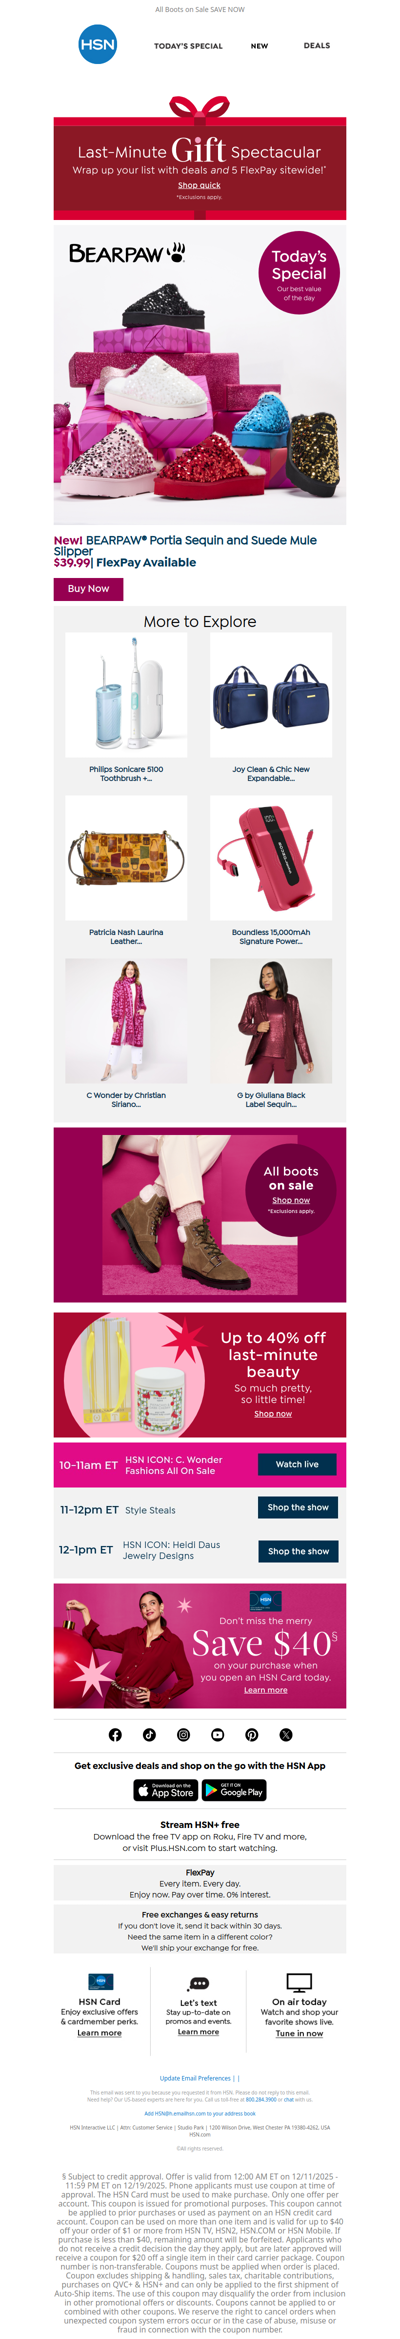Image resolution: width=400 pixels, height=2339 pixels.
Task: Click the Watch live button
Action: pos(297,1464)
